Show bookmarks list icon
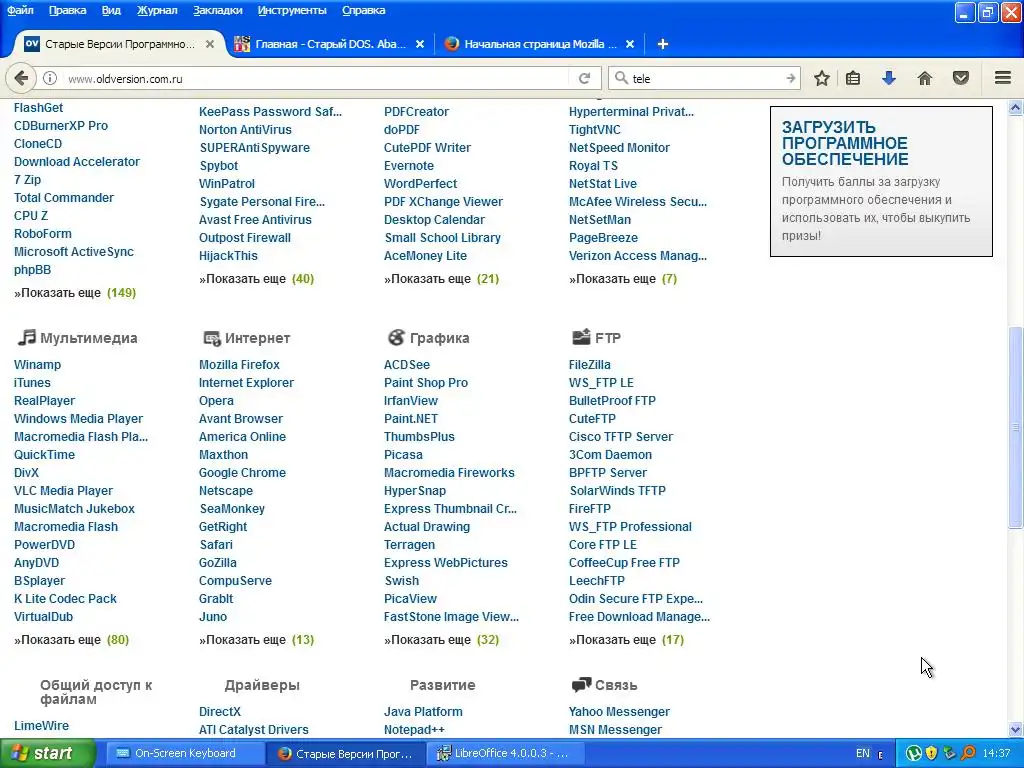This screenshot has width=1024, height=768. click(853, 78)
